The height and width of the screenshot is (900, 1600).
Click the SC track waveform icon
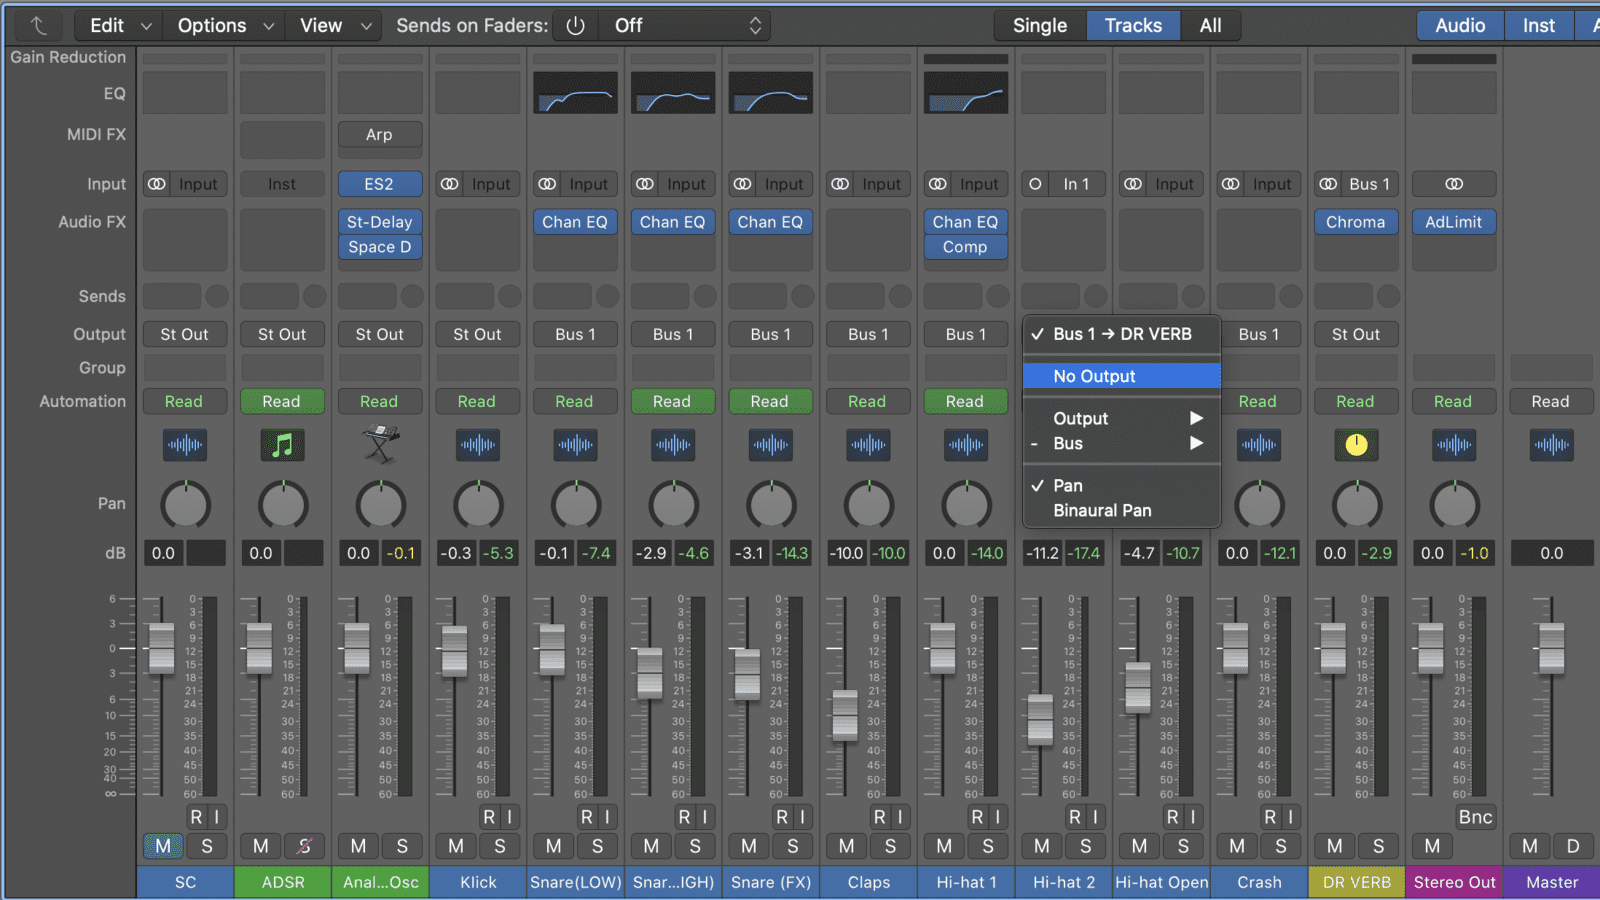185,445
